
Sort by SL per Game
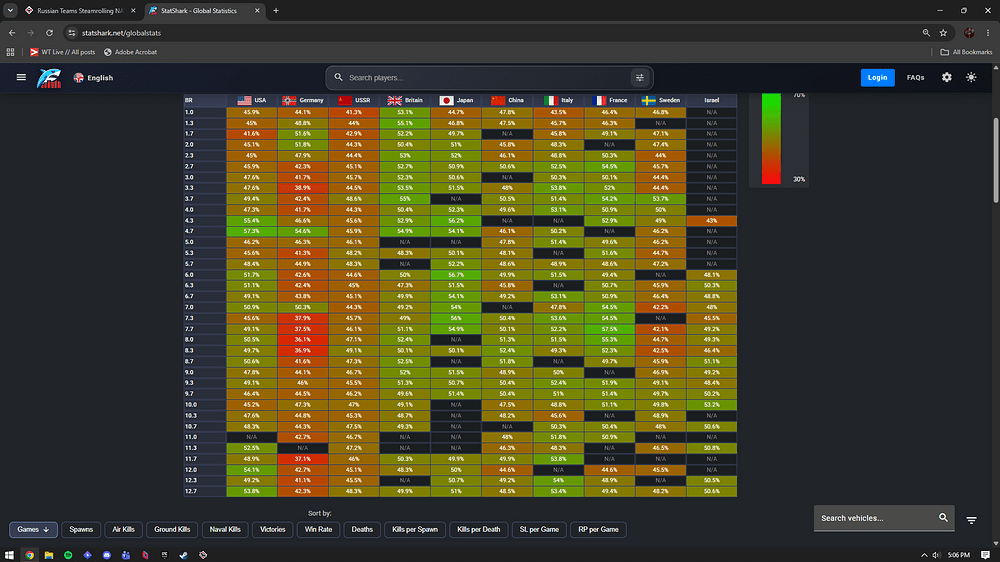click(x=539, y=529)
